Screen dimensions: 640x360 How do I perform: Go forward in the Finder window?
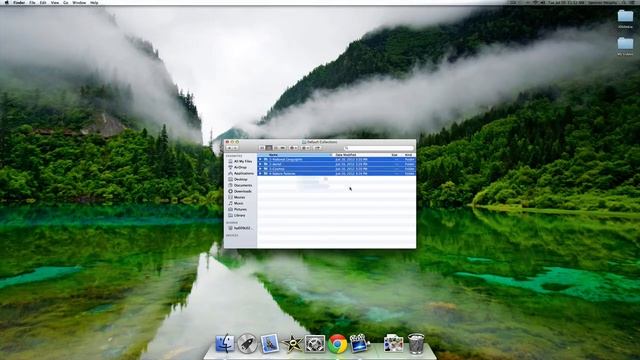coord(235,148)
